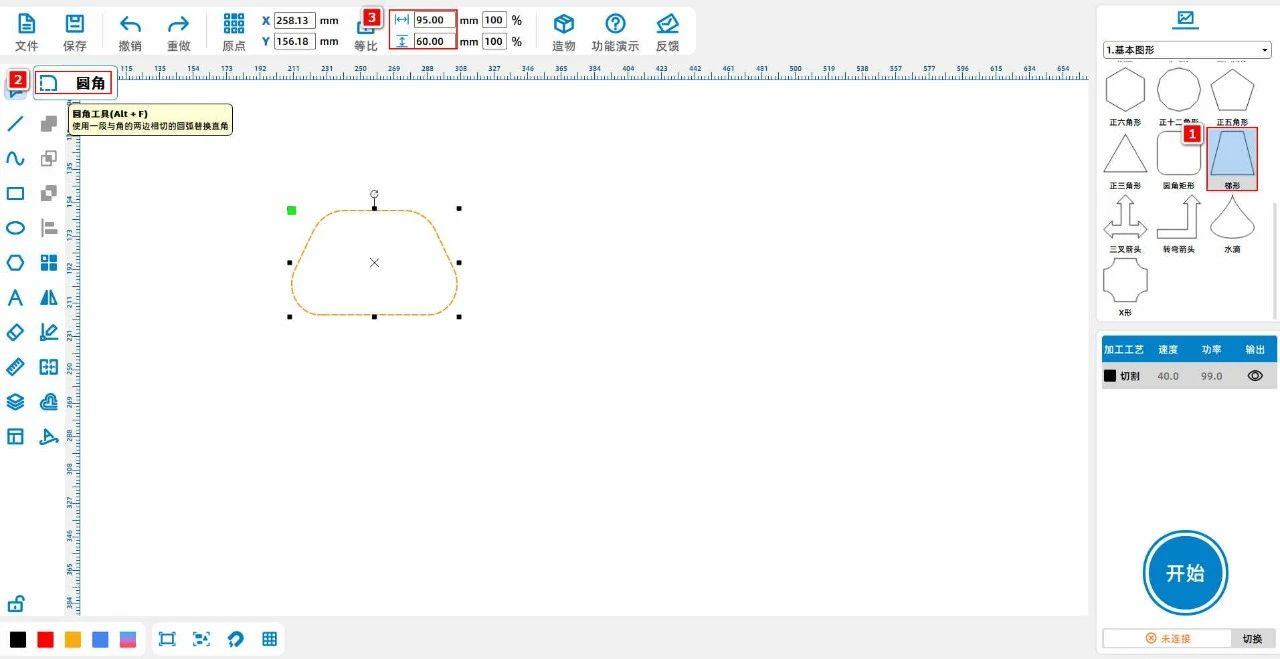Toggle the magnet snap icon
Screen dimensions: 1280x659
[236, 639]
